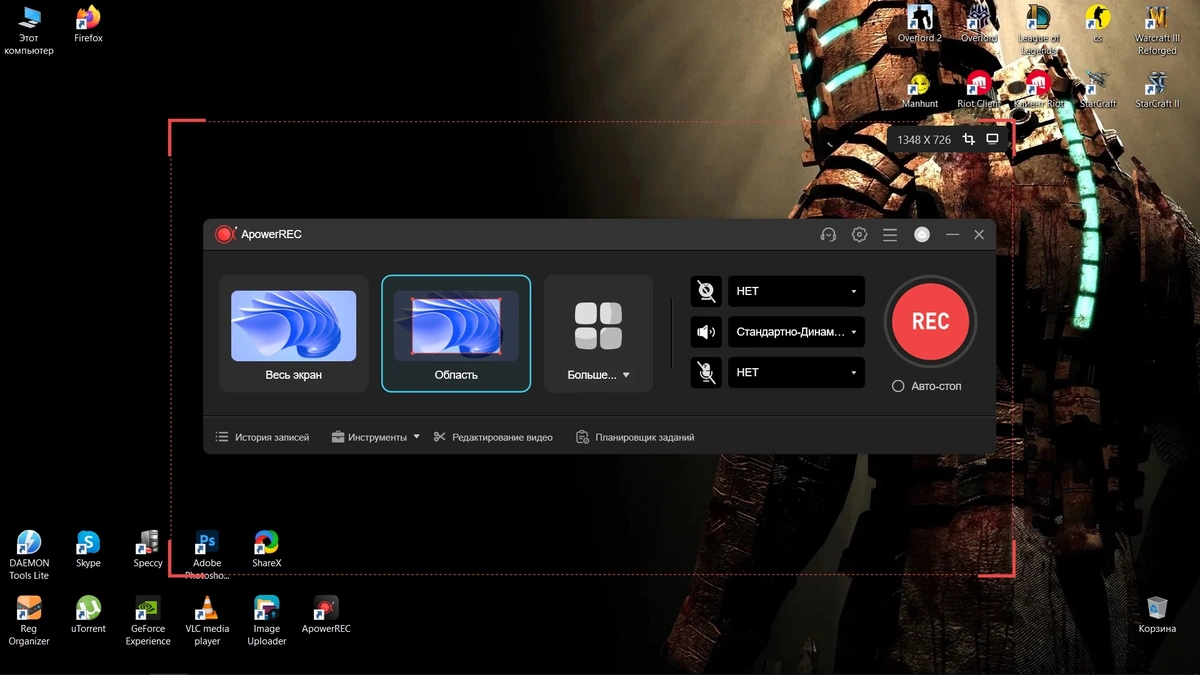This screenshot has width=1200, height=675.
Task: Select uTorrent desktop shortcut
Action: click(88, 615)
